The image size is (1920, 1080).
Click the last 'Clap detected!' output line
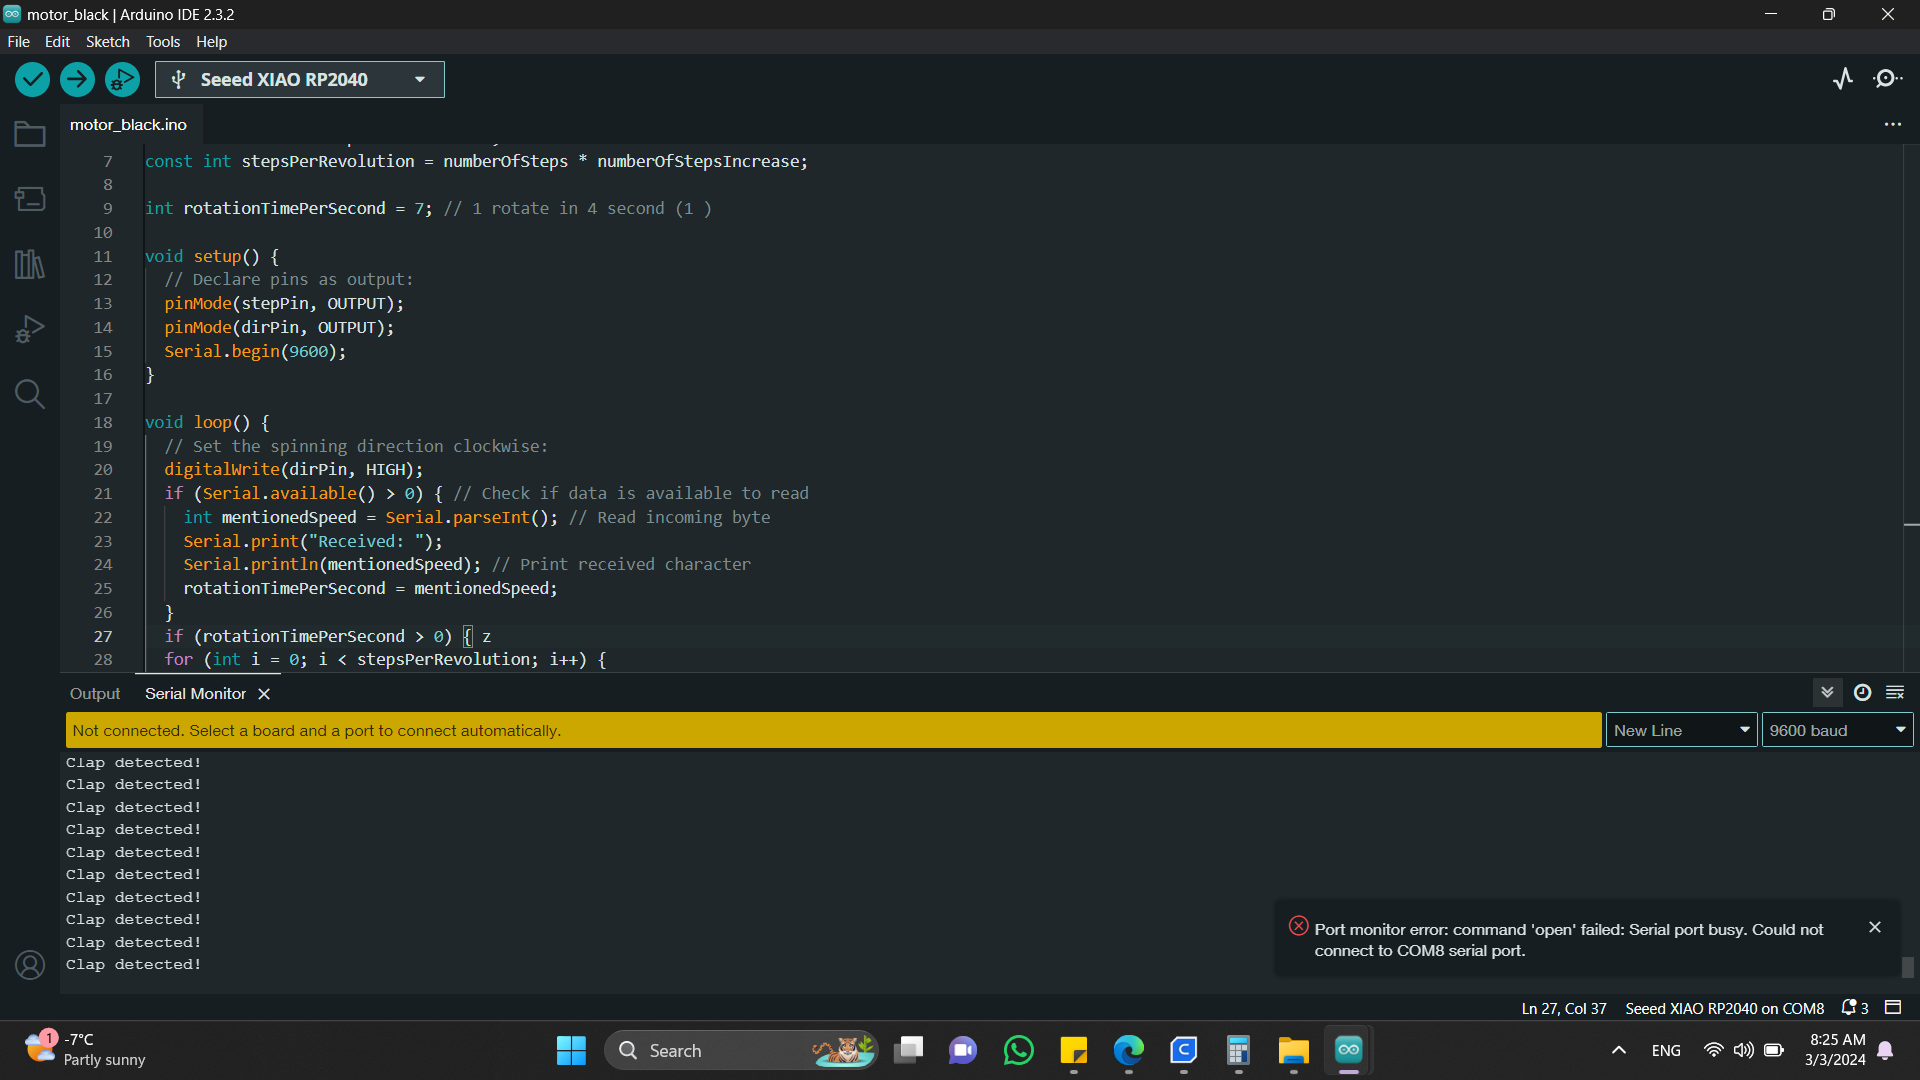[x=134, y=965]
